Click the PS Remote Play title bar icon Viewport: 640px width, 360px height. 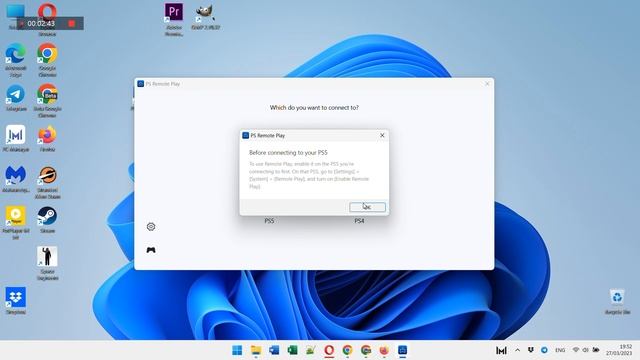pos(140,84)
